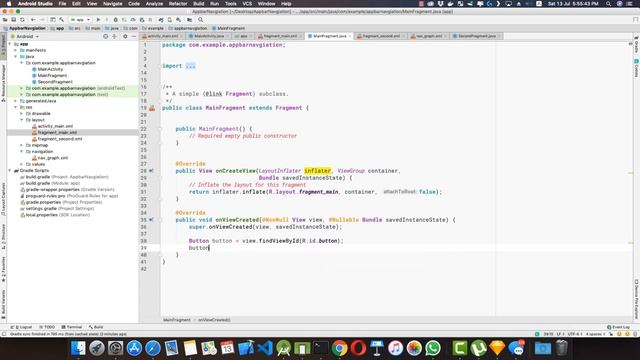Switch to the SecondFragment.java editor tab
The image size is (640, 360).
pyautogui.click(x=476, y=36)
